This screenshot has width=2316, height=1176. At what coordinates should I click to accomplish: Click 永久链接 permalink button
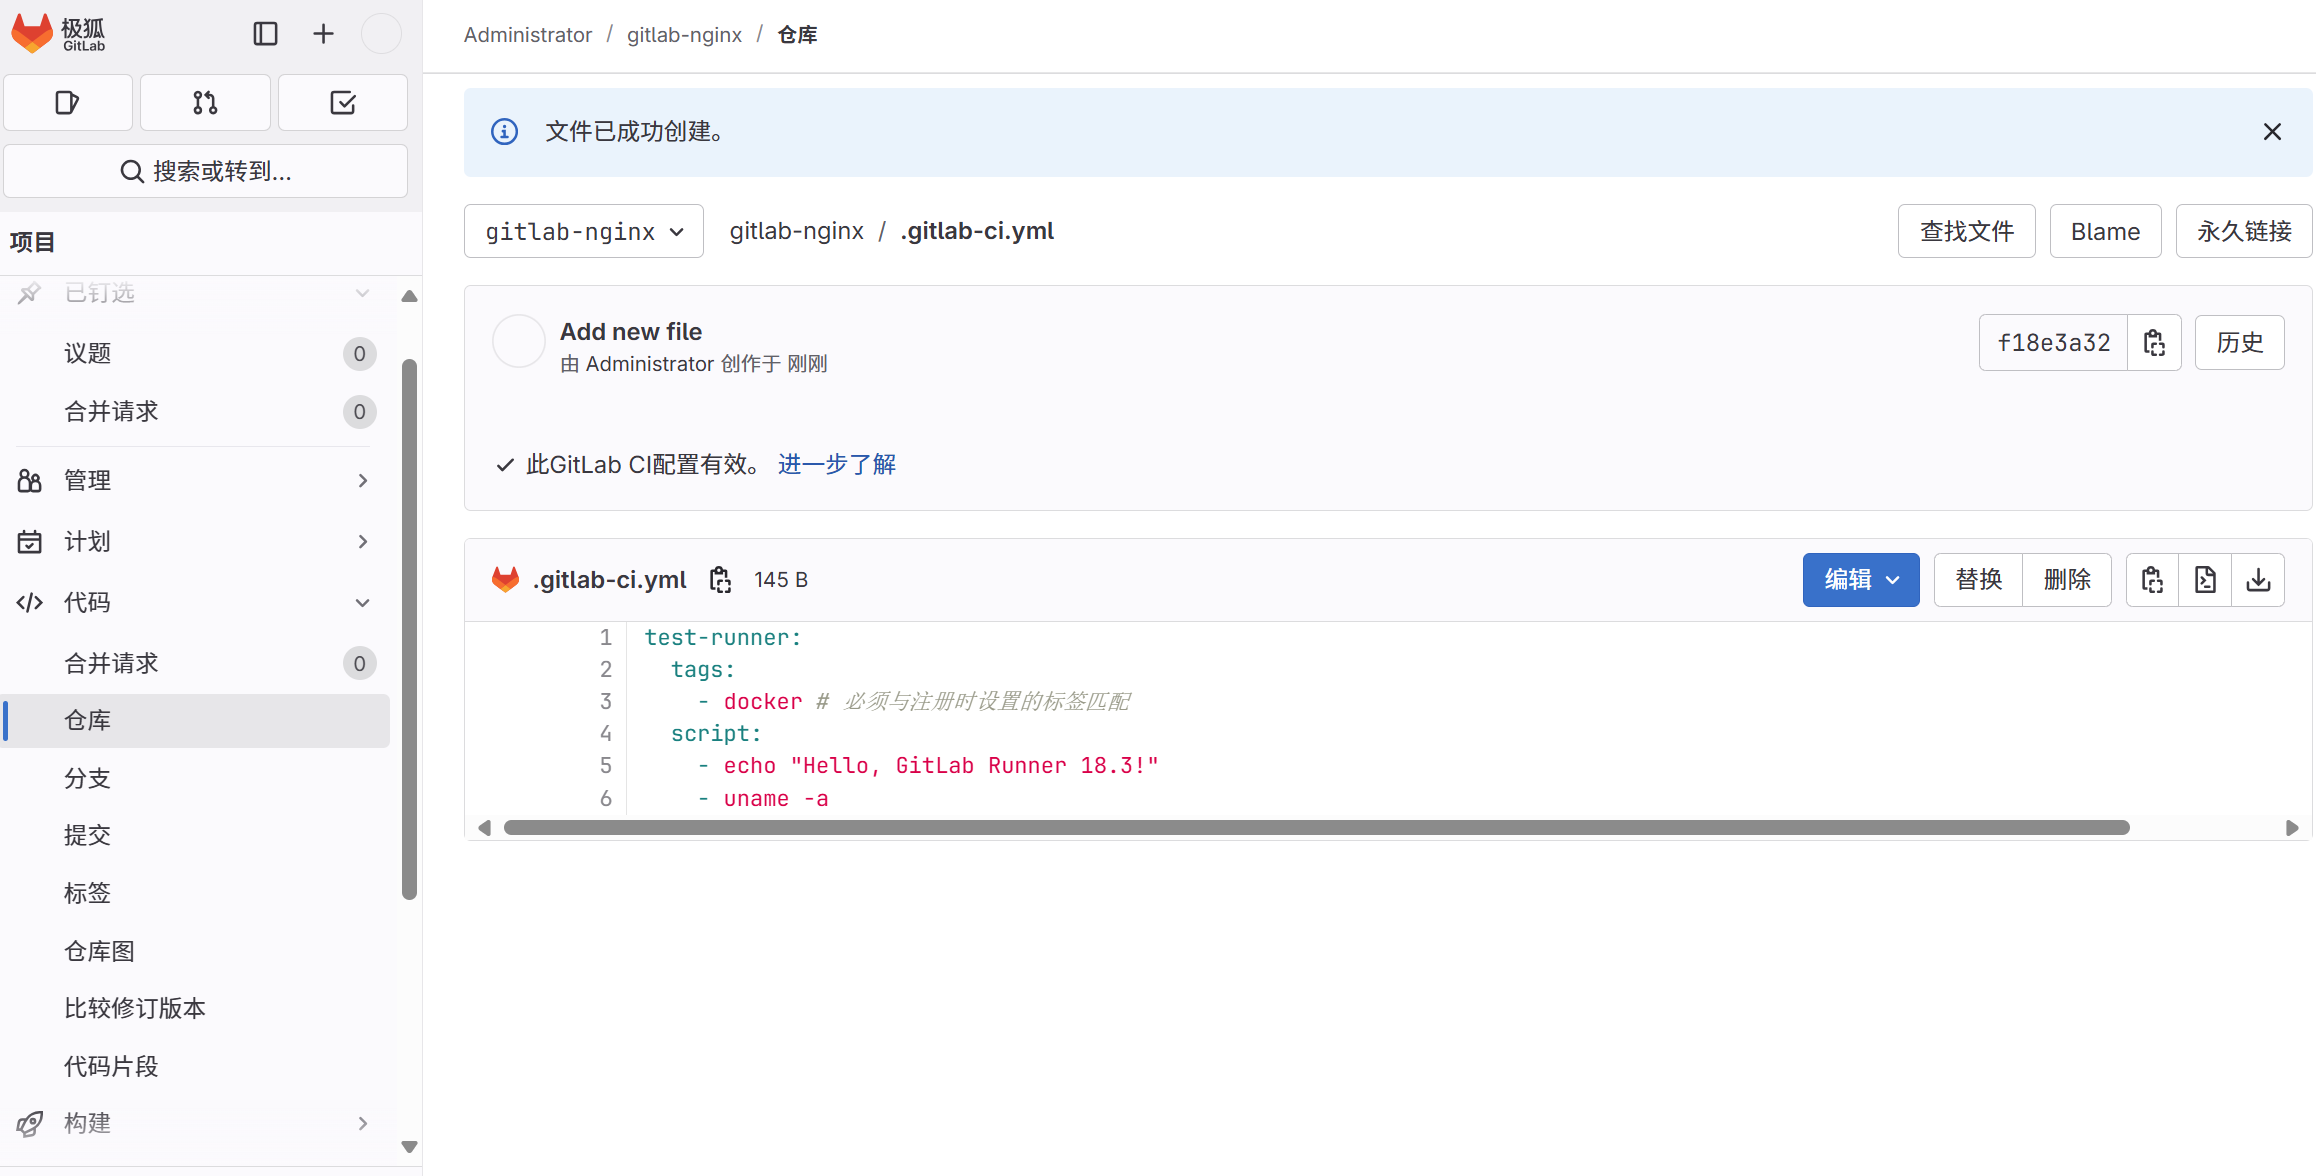[x=2244, y=231]
